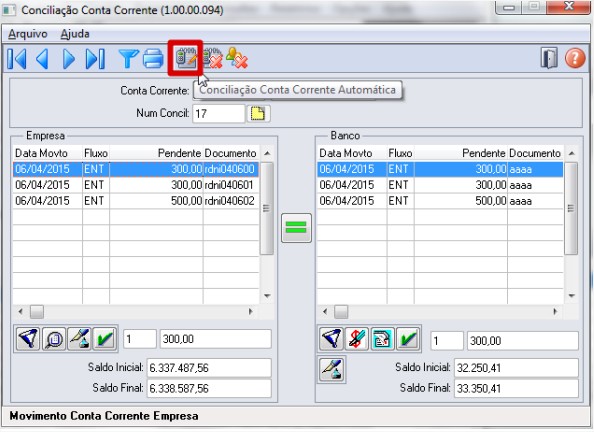Click the green equals conciliate button
Viewport: 594px width, 432px height.
(x=296, y=228)
